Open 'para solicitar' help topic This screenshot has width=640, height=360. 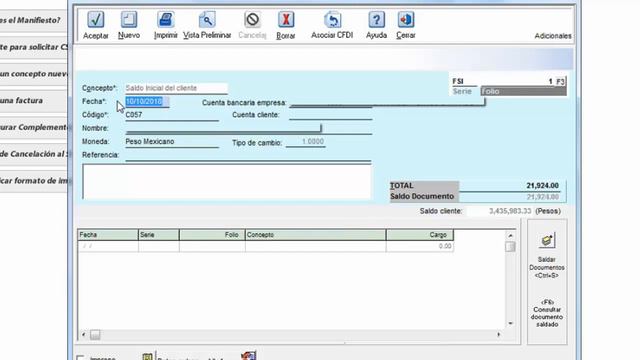click(x=33, y=47)
